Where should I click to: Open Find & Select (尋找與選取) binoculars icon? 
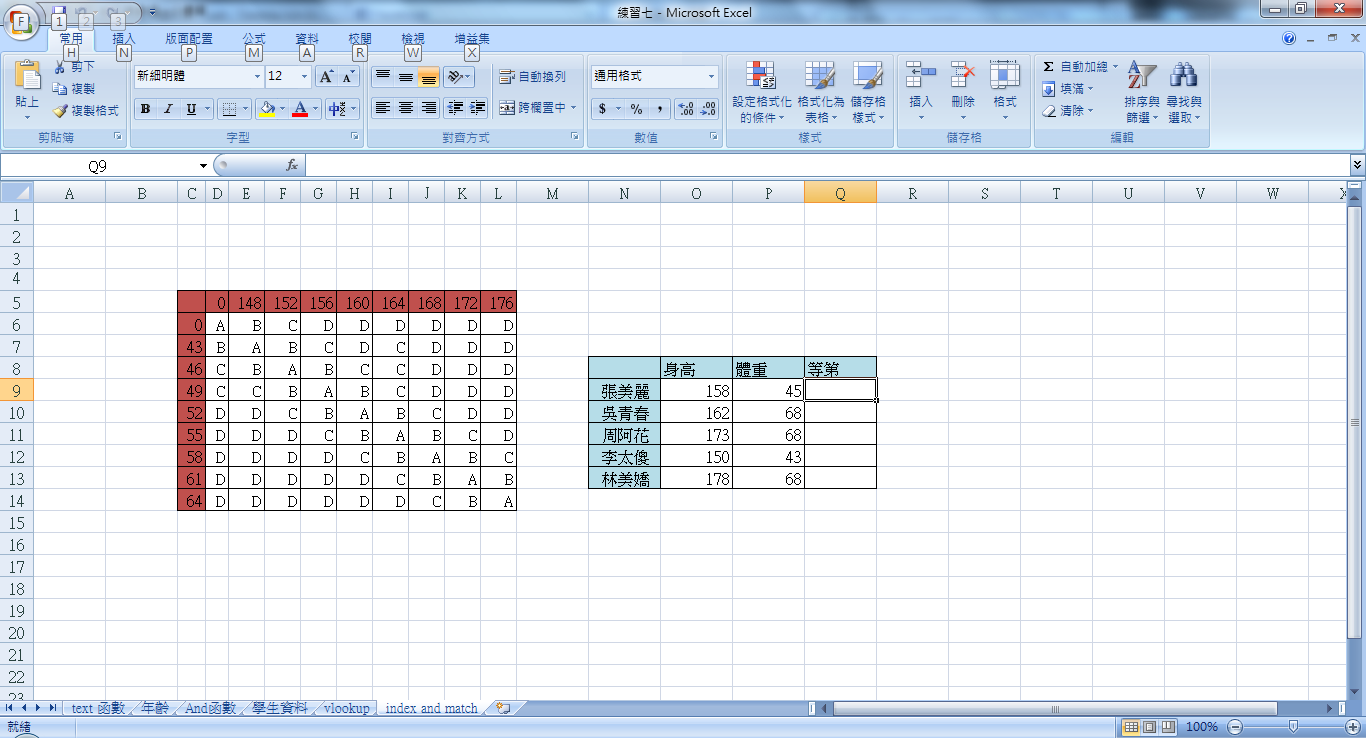click(1184, 77)
